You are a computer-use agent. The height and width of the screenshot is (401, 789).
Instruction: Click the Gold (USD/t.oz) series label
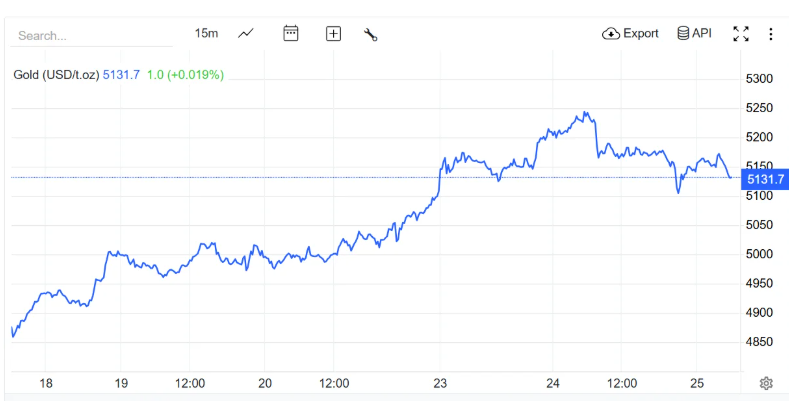tap(56, 75)
